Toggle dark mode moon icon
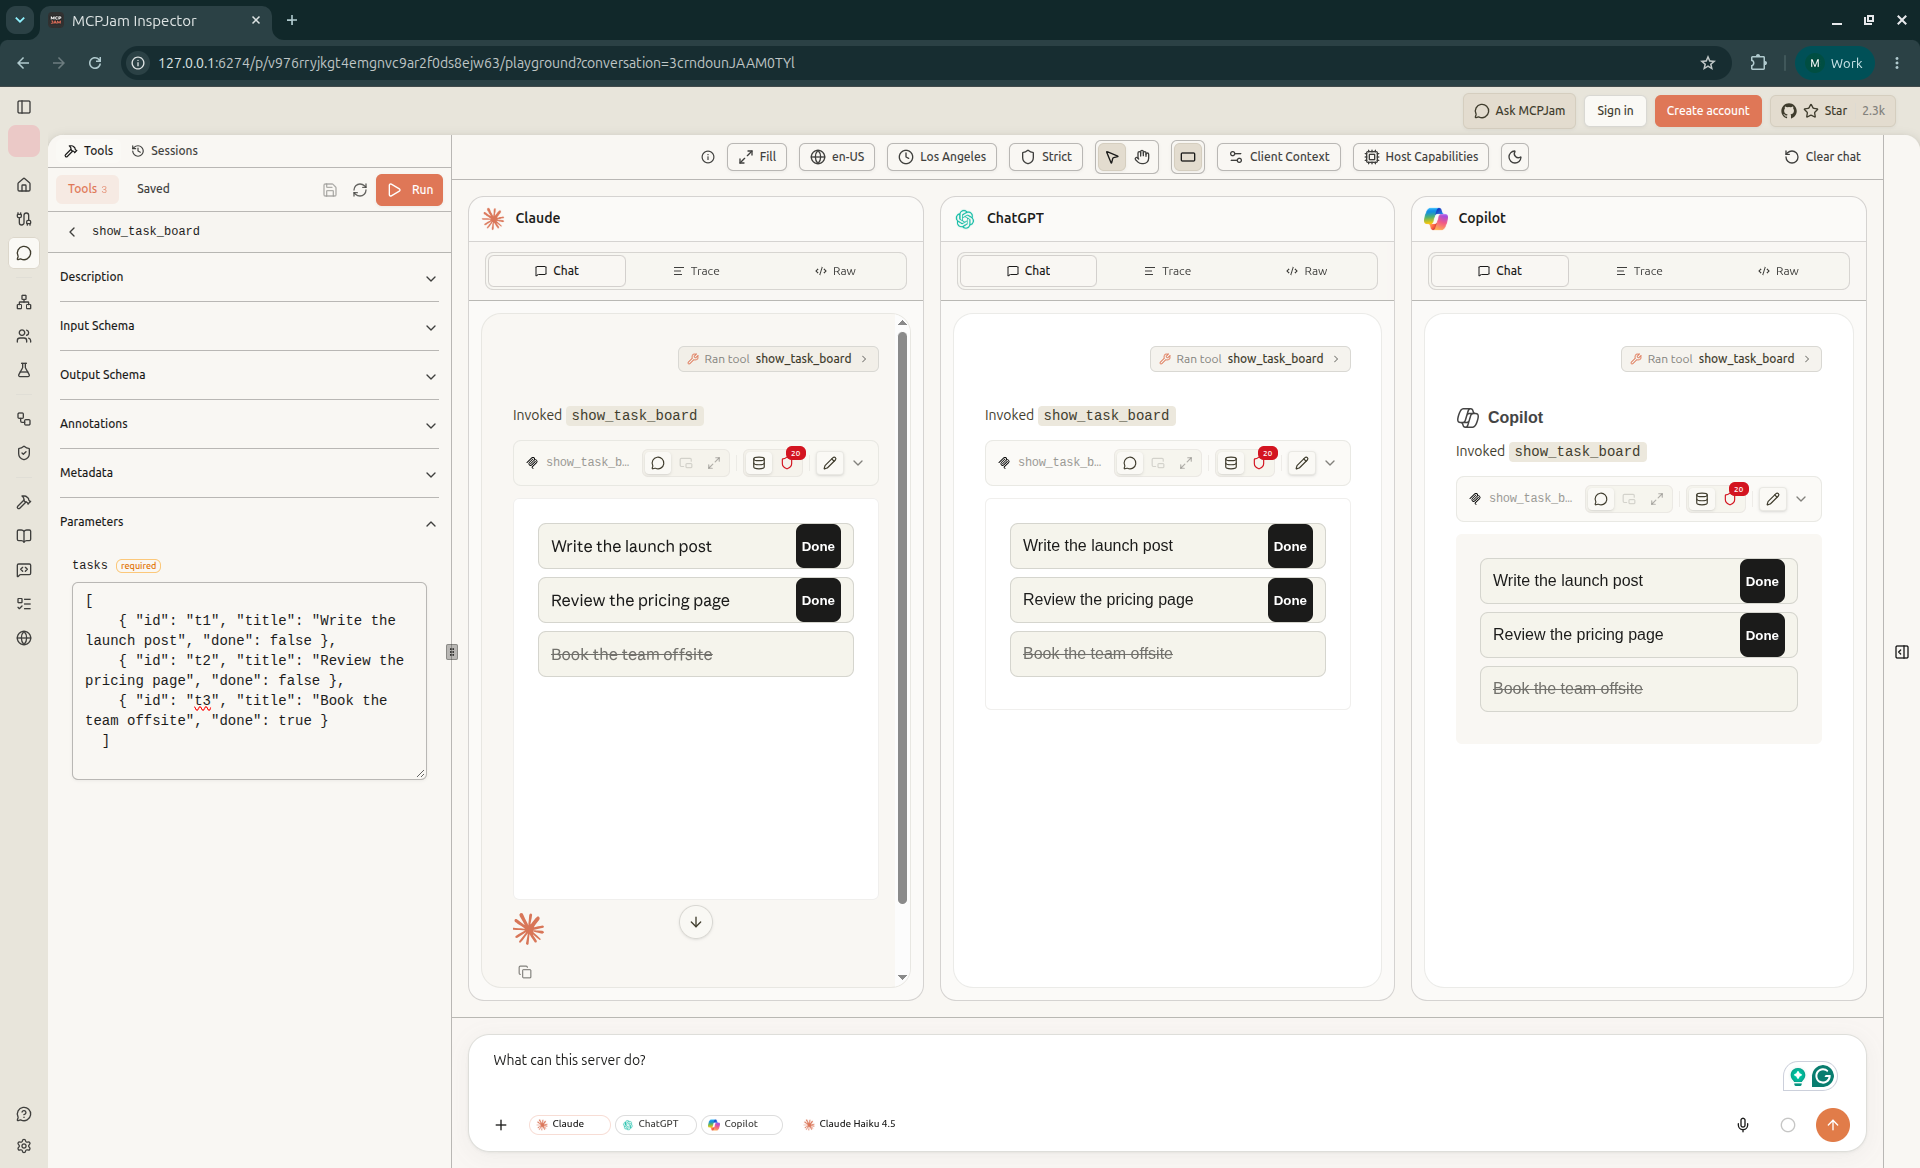Screen dimensions: 1920x1168 1515,157
